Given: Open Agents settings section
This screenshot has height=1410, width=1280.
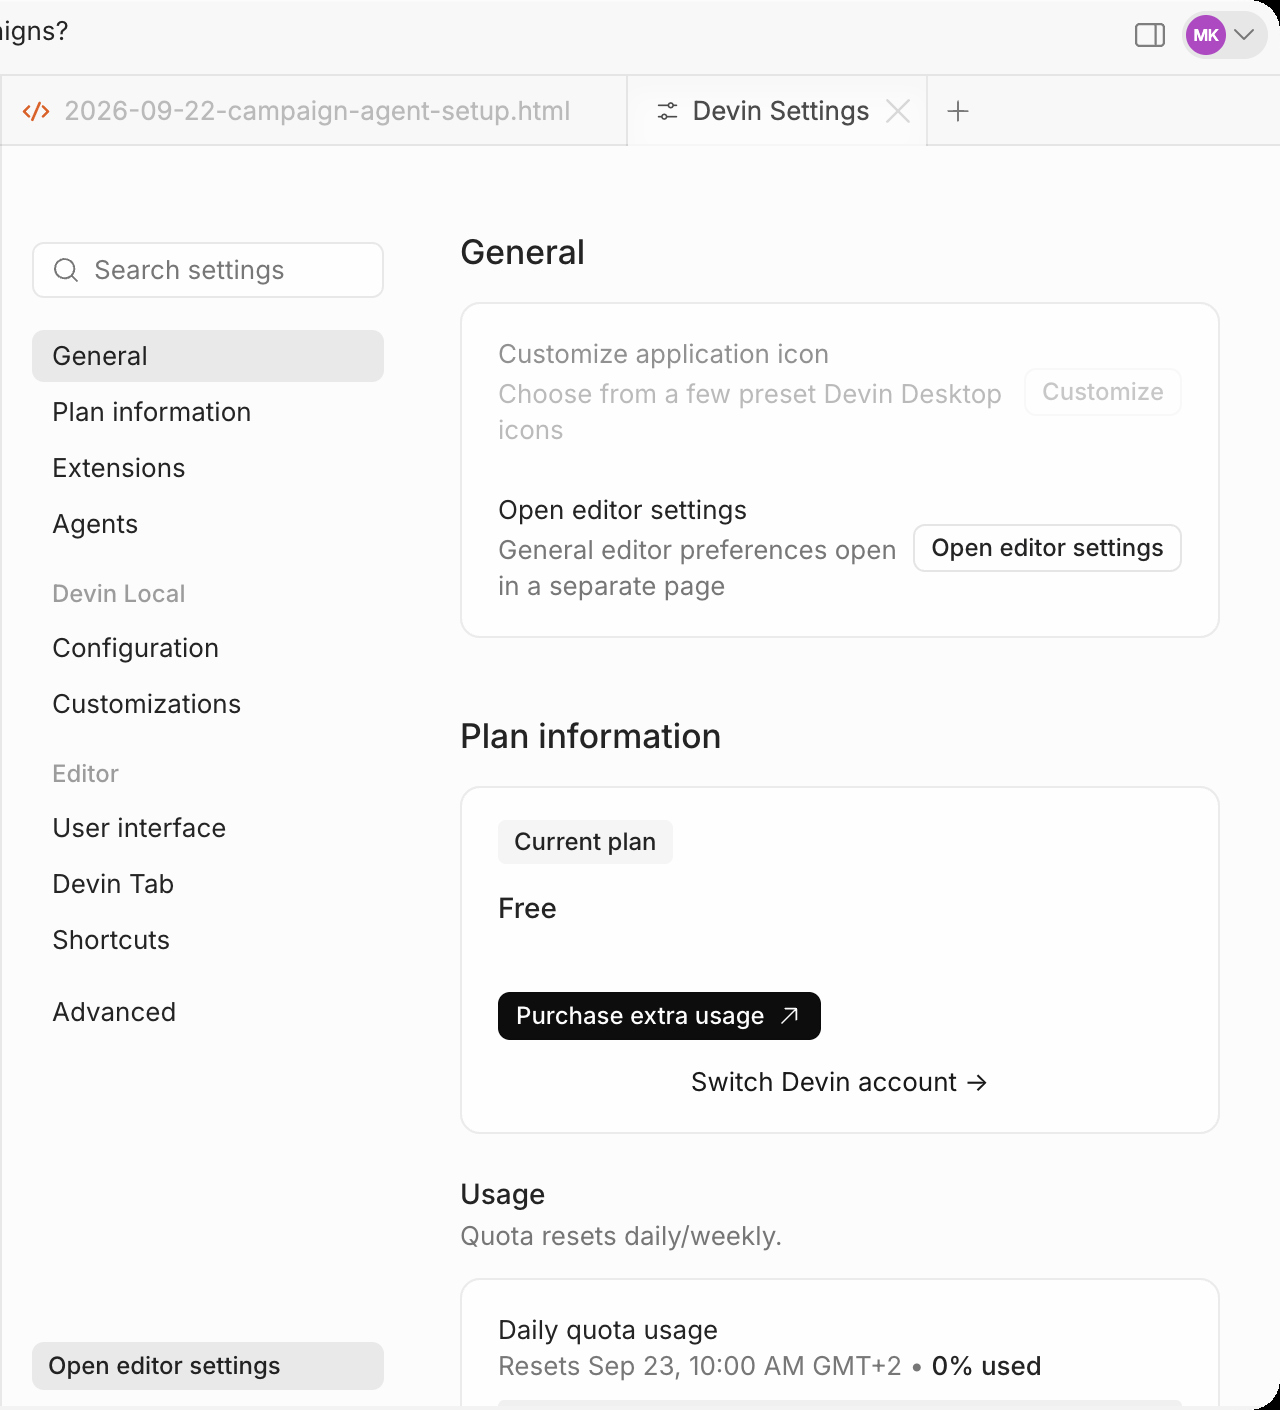Looking at the screenshot, I should [208, 524].
